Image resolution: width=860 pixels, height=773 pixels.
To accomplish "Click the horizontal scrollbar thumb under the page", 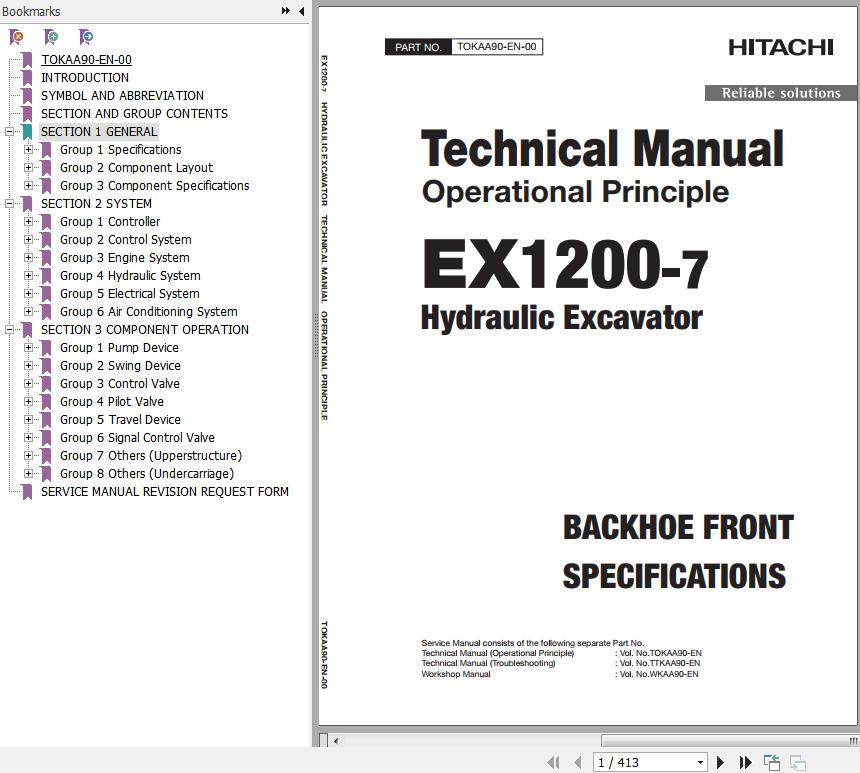I will [729, 741].
